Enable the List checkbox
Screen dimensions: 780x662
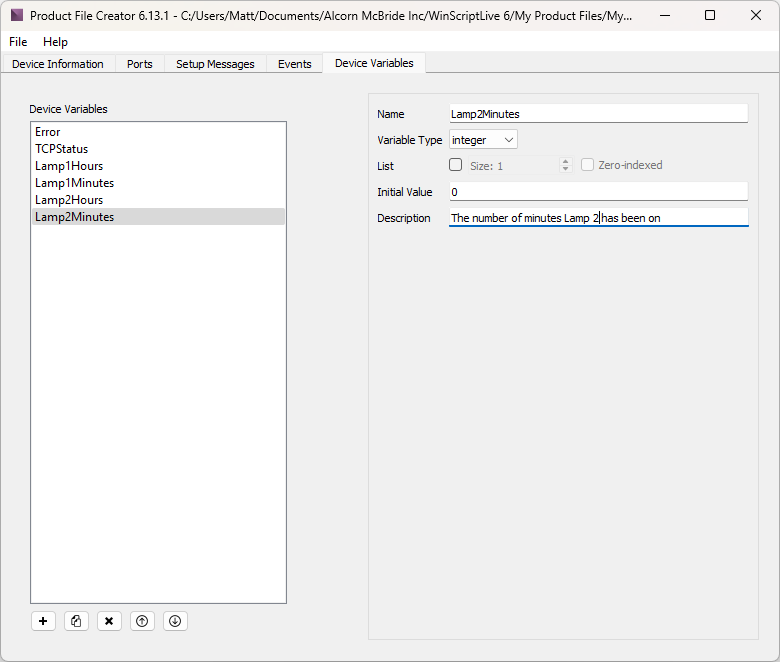click(x=456, y=165)
